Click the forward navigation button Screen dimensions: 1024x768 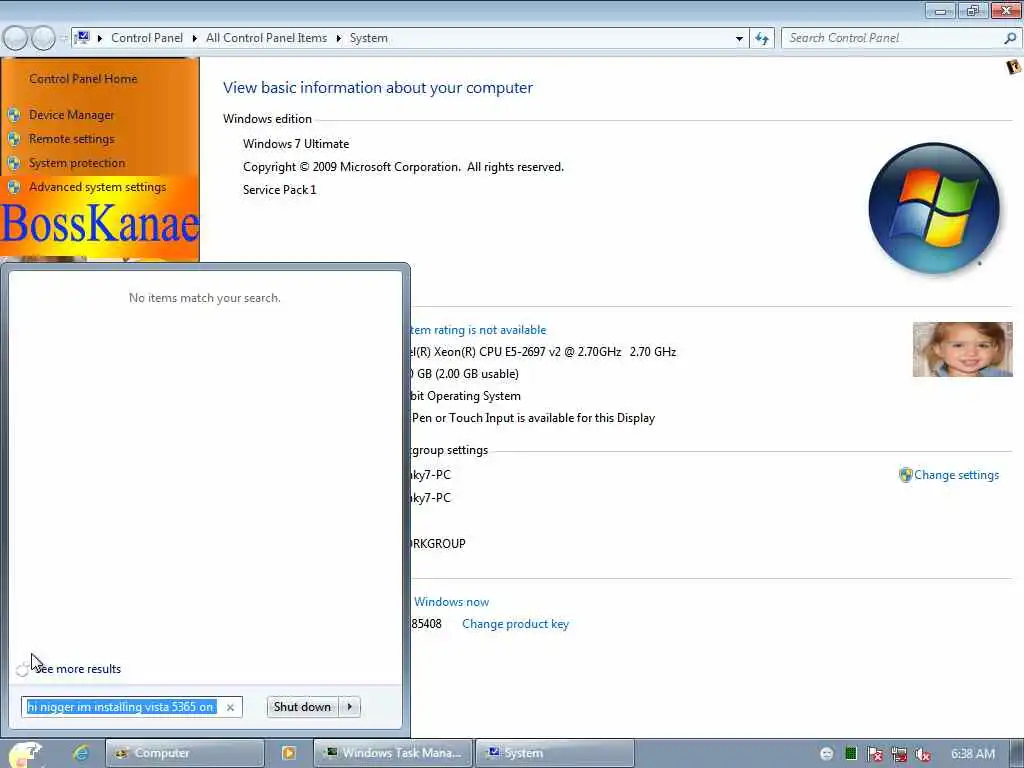pos(43,38)
